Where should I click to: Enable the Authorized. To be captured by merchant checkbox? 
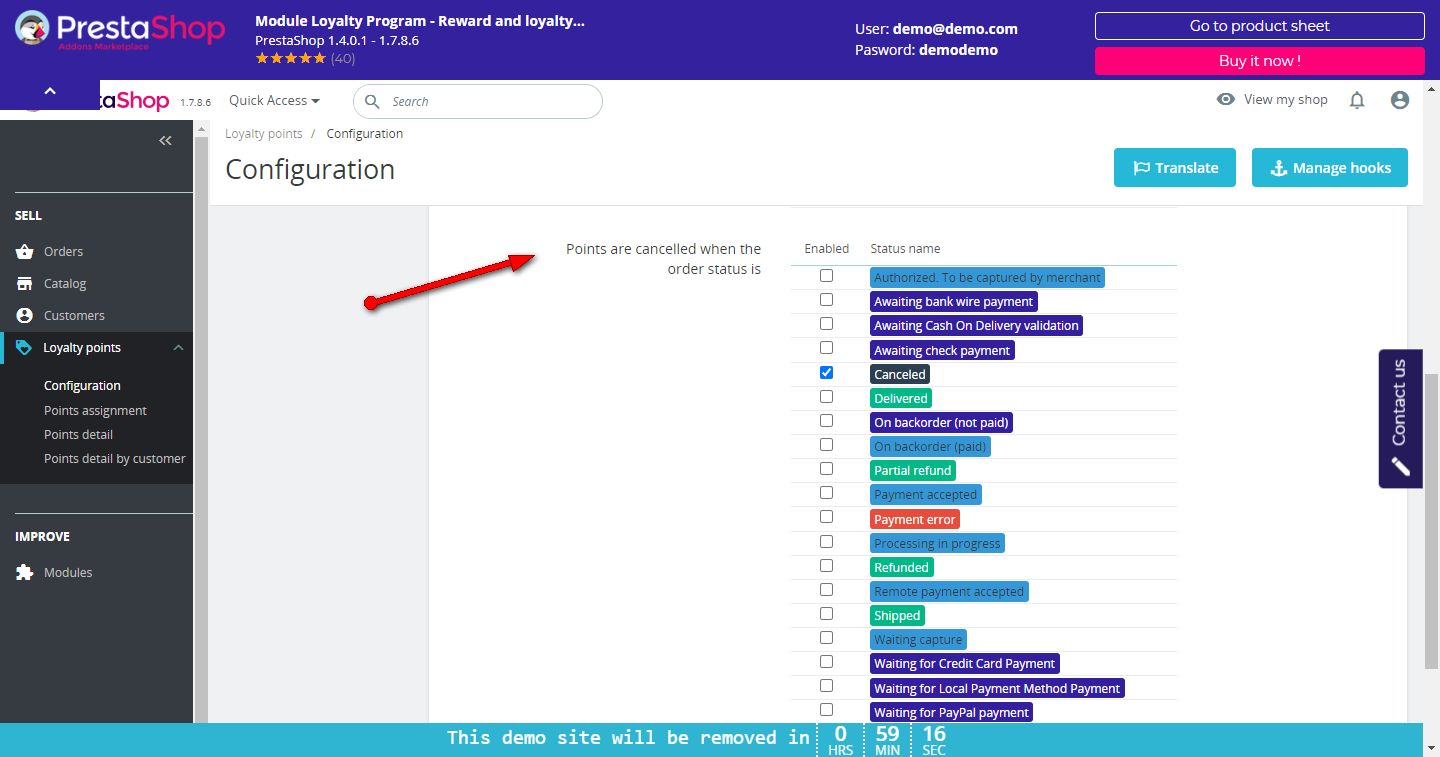tap(826, 276)
